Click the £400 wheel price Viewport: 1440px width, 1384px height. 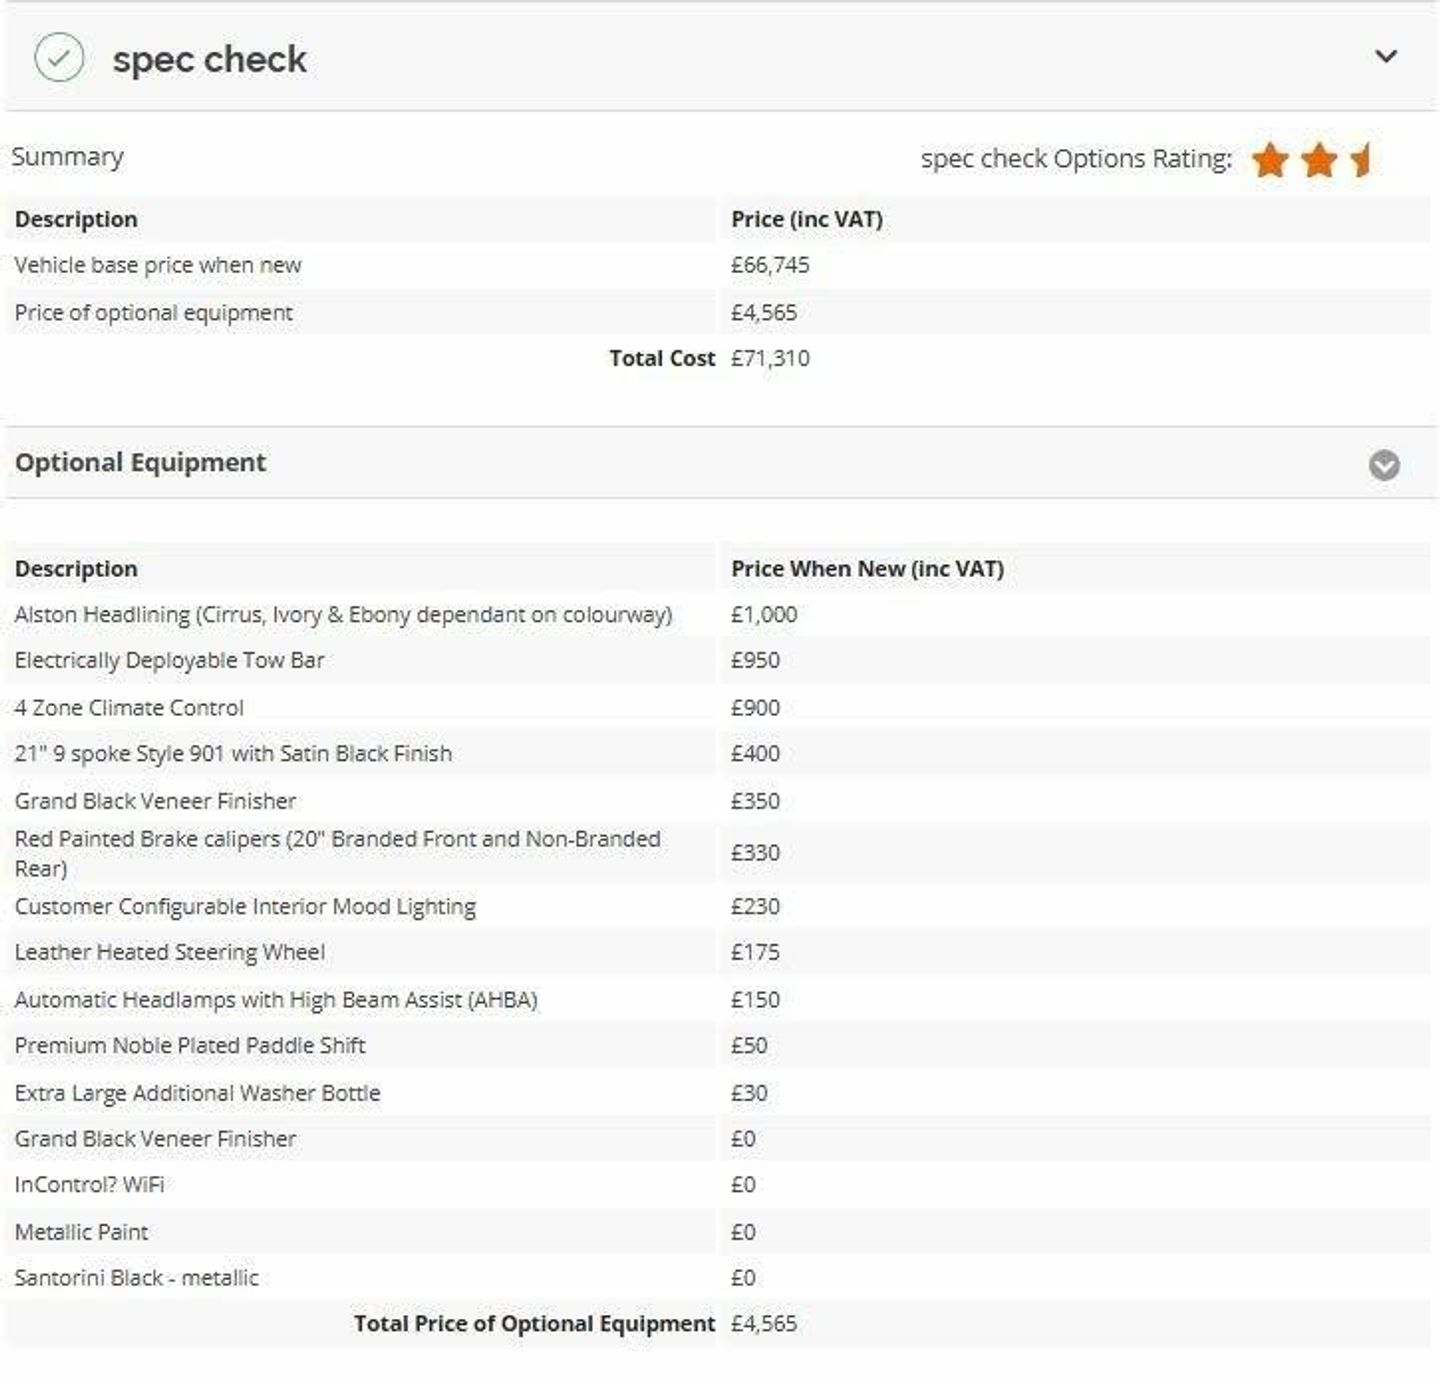755,753
